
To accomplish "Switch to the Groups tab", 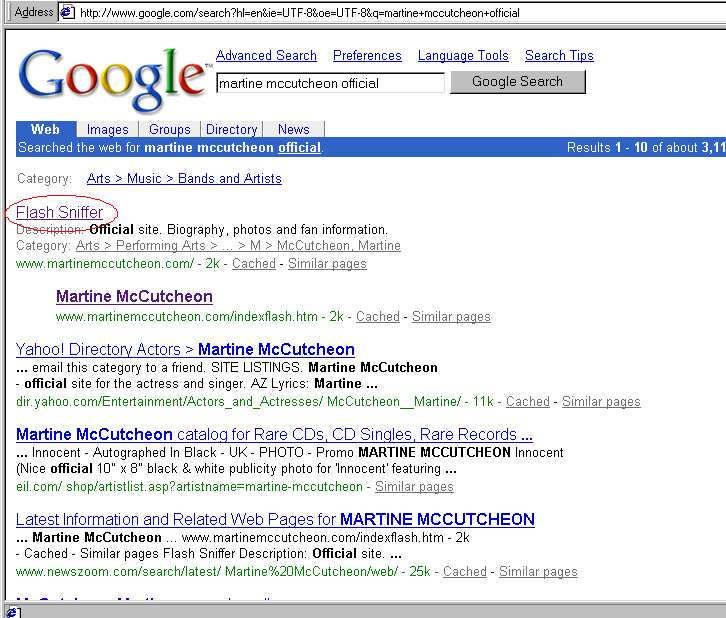I will coord(169,129).
